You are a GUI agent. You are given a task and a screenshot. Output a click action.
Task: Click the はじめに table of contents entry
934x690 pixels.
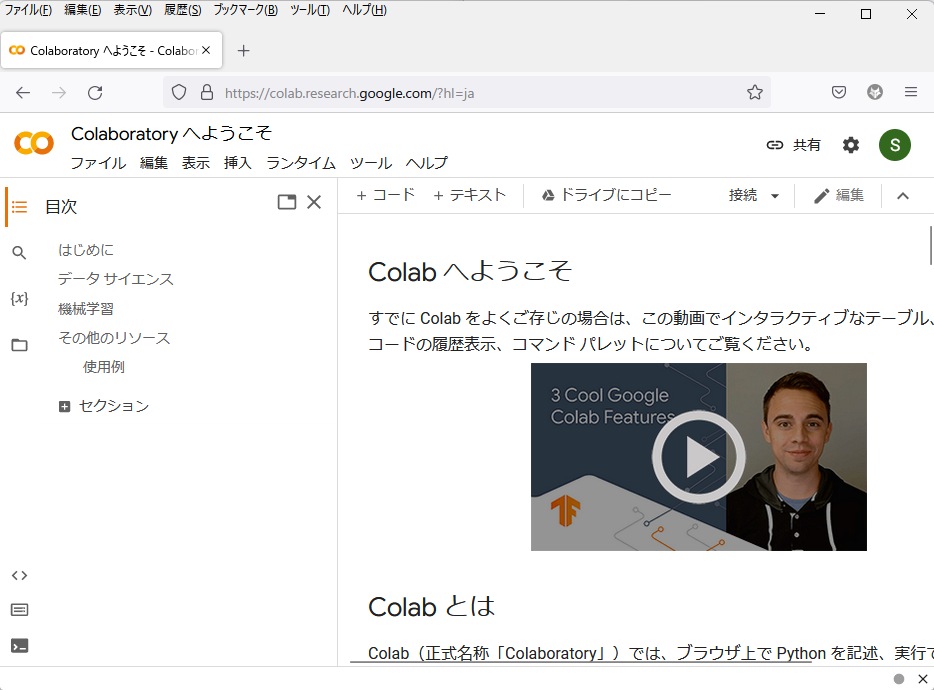(83, 249)
